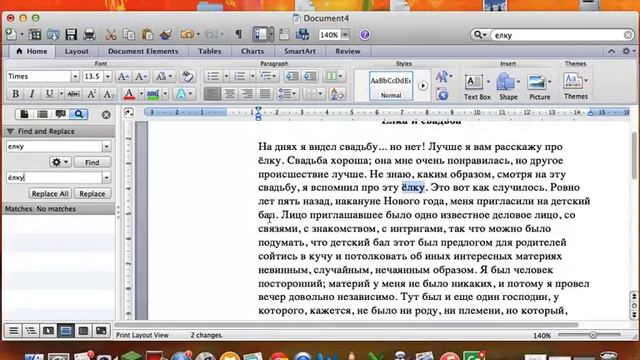The image size is (640, 360).
Task: Insert a Text Box
Action: pos(477,87)
